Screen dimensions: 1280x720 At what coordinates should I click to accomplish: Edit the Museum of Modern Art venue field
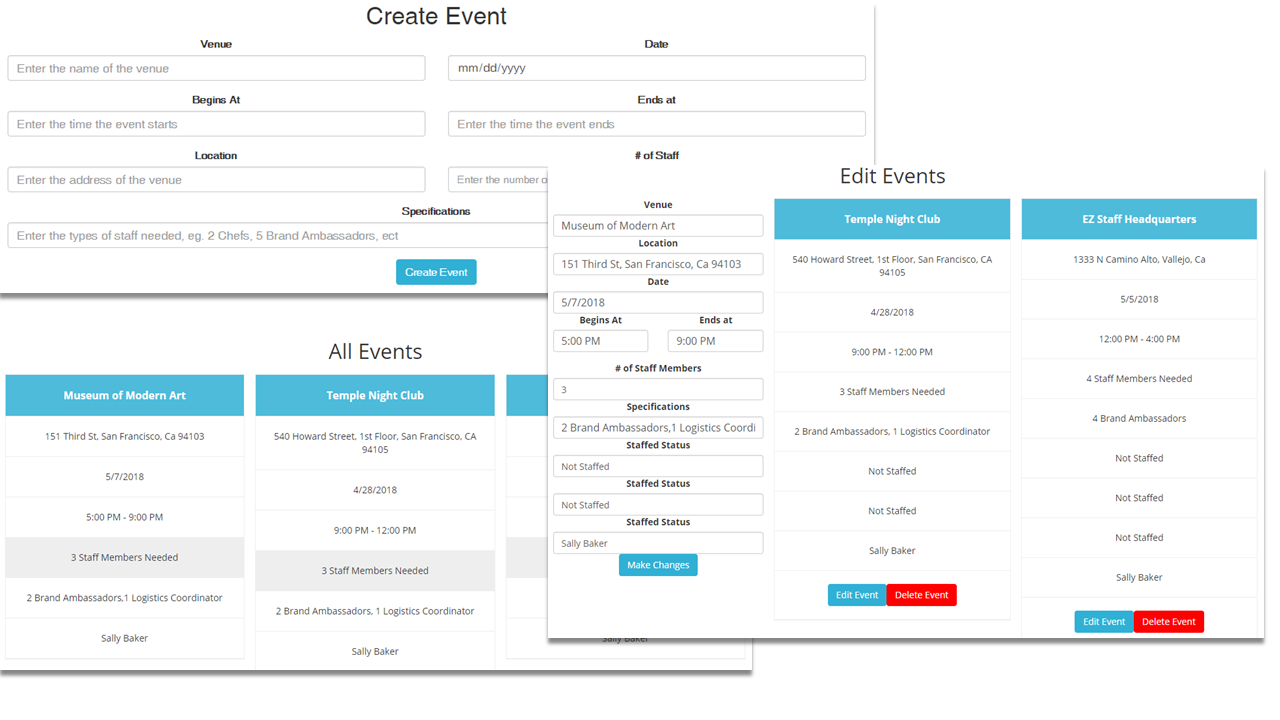coord(657,226)
